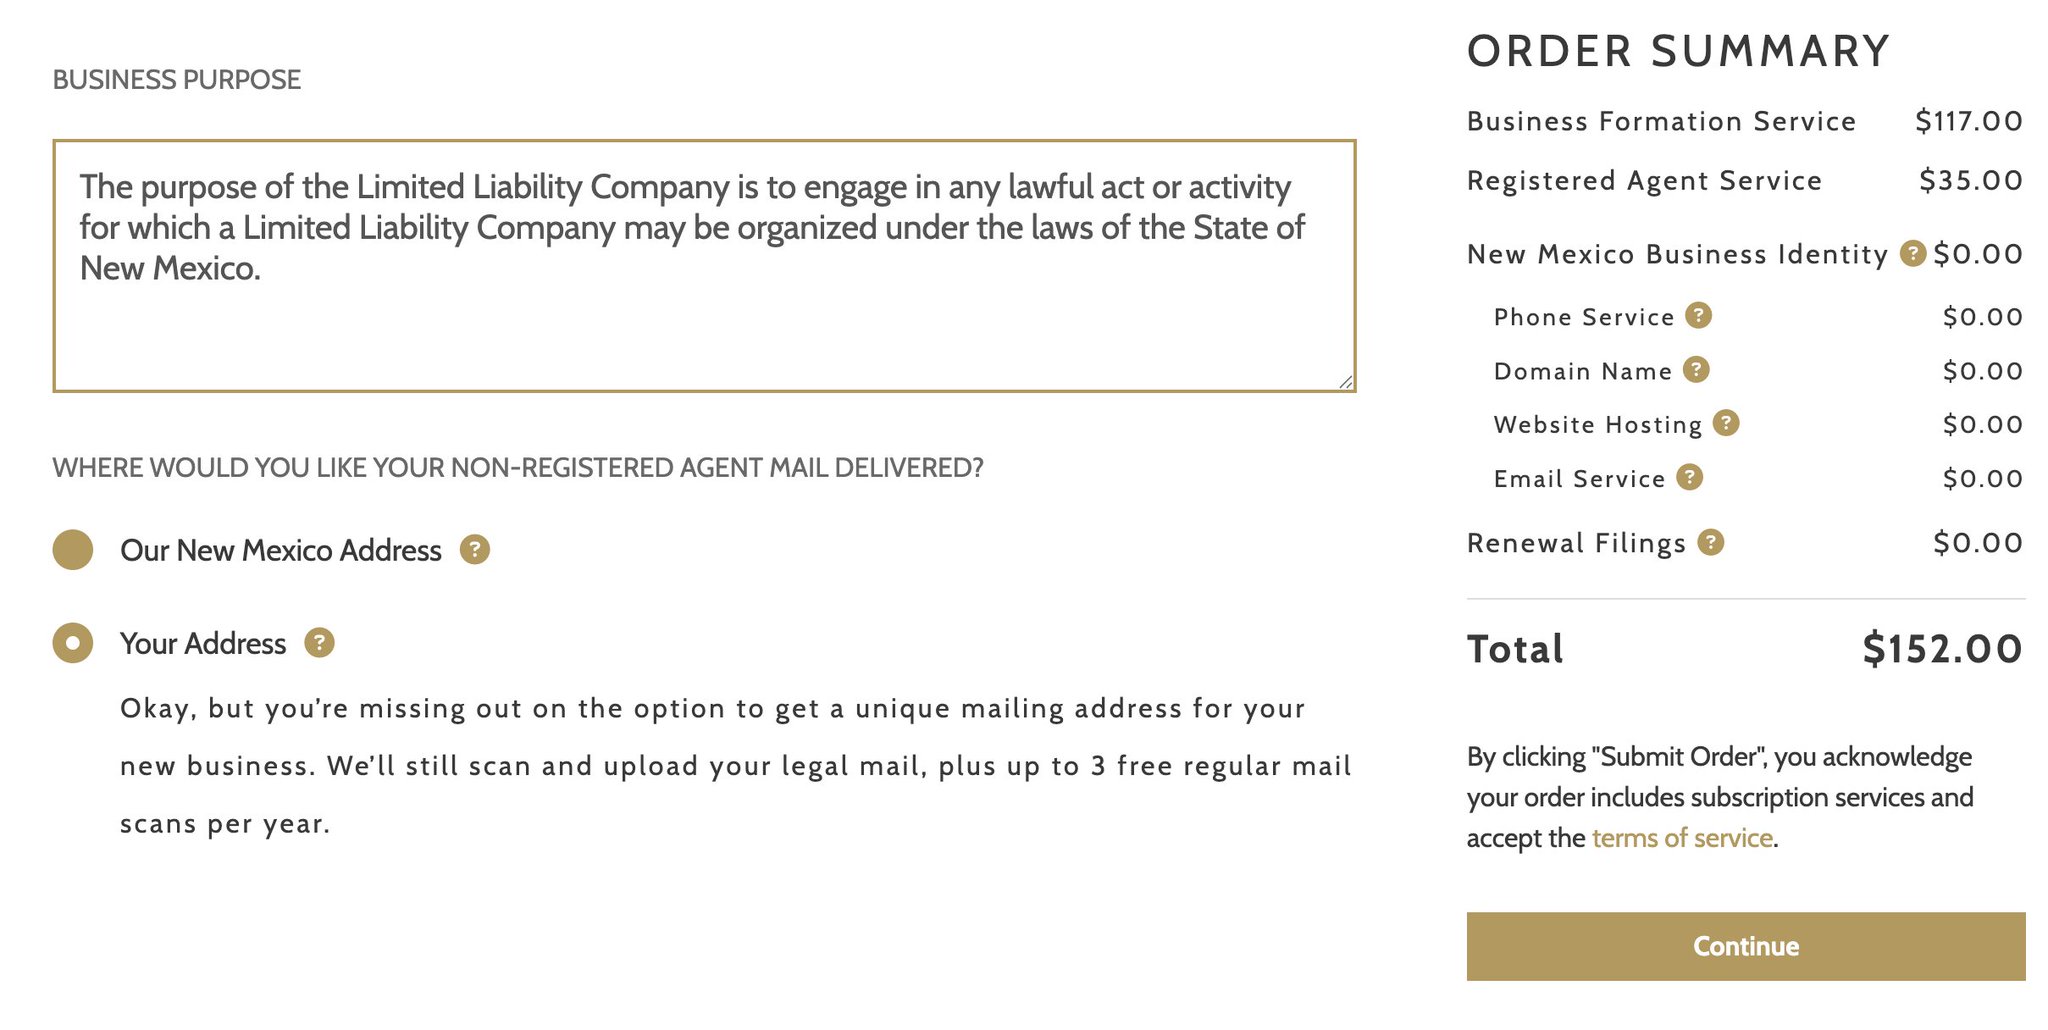This screenshot has height=1030, width=2048.
Task: Open New Mexico Business Identity help tooltip
Action: [x=1913, y=254]
